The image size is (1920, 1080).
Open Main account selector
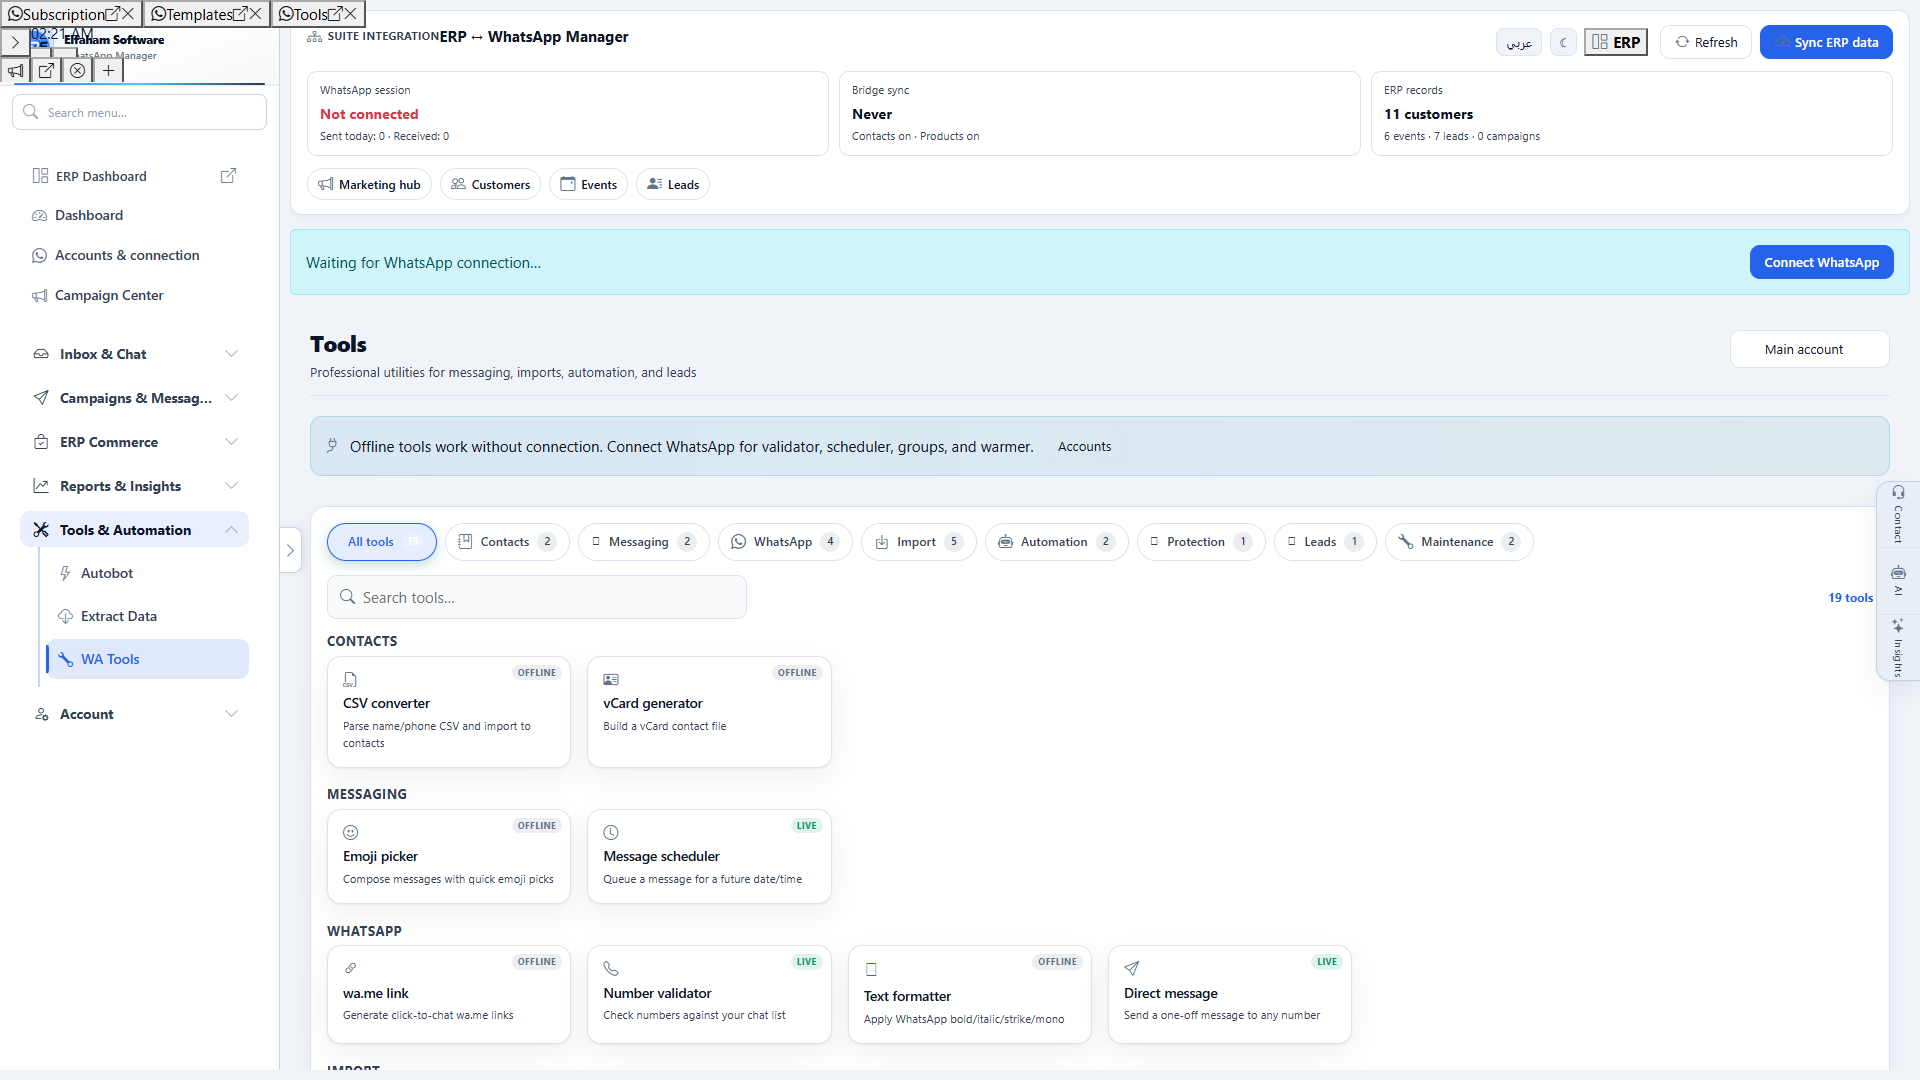1809,349
